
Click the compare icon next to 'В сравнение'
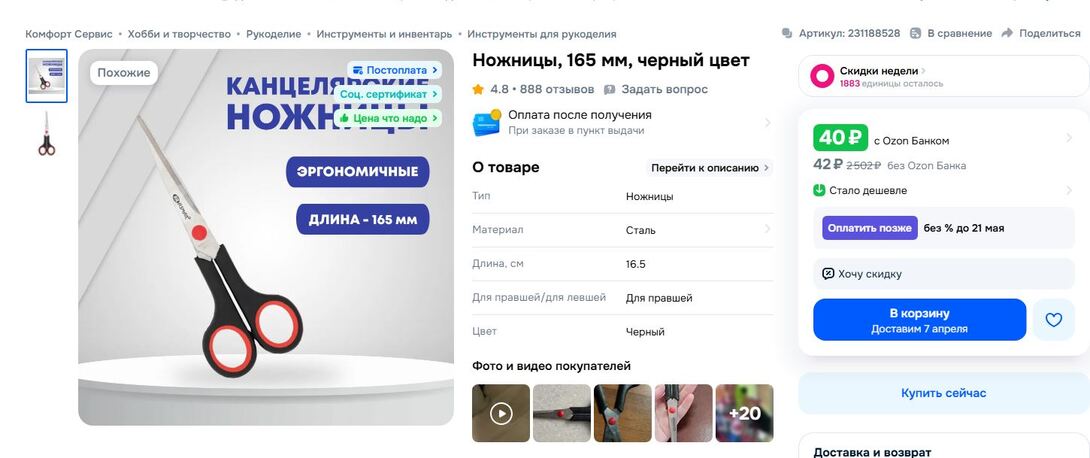916,33
